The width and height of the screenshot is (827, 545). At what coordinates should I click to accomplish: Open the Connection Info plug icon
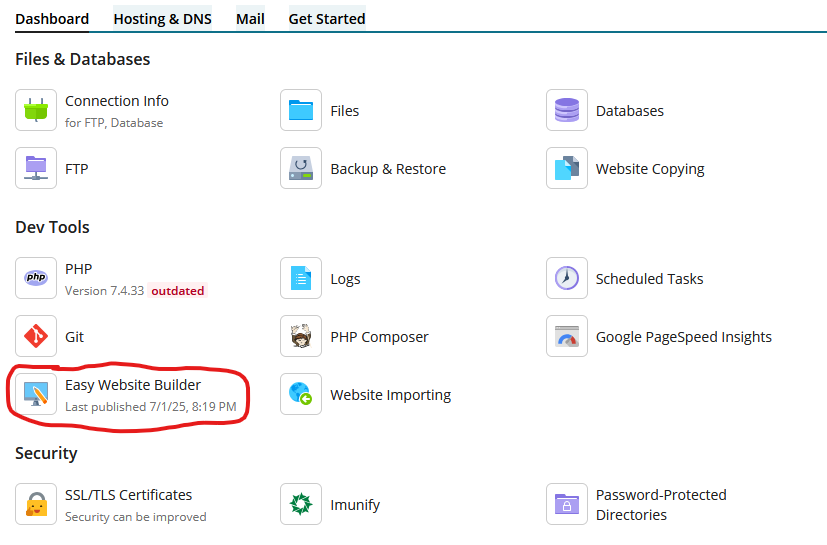pos(36,110)
